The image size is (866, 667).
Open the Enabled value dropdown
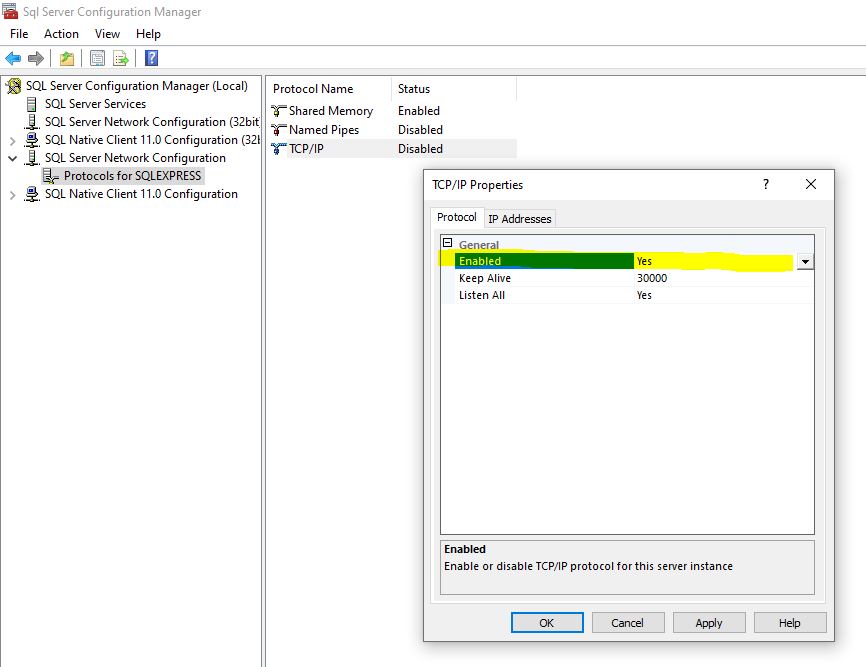(x=805, y=261)
